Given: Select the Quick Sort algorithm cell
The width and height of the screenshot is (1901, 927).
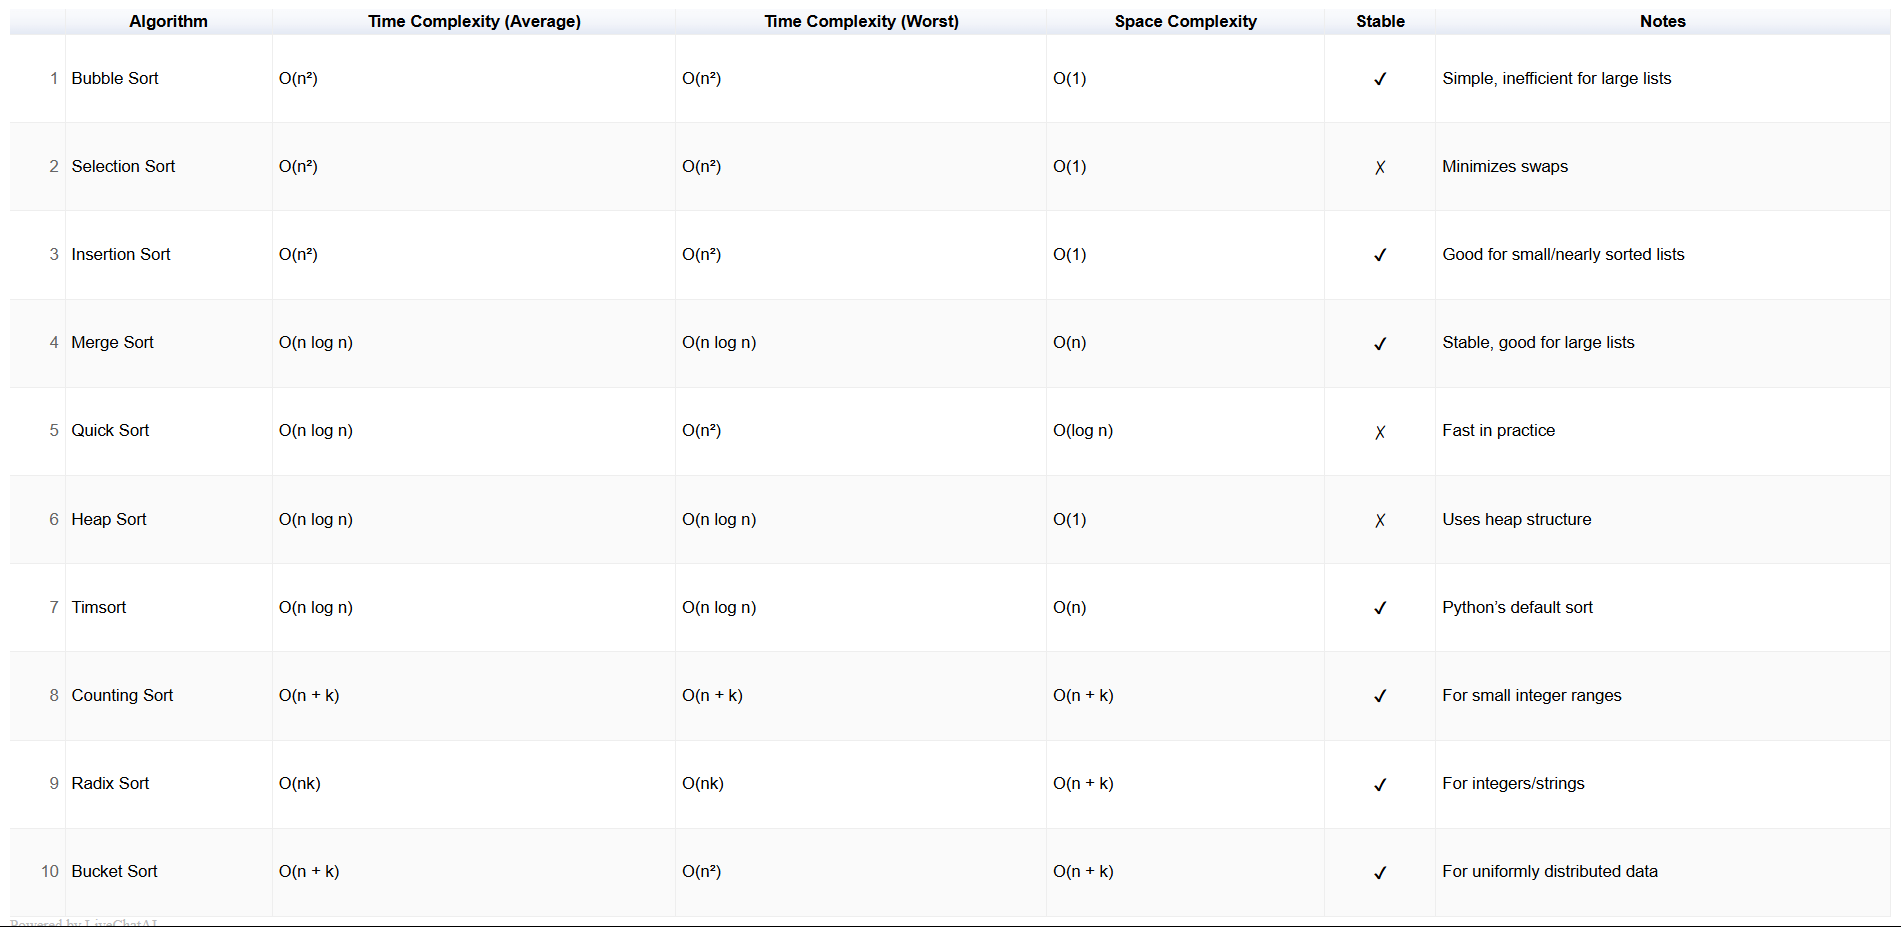Looking at the screenshot, I should [x=168, y=431].
